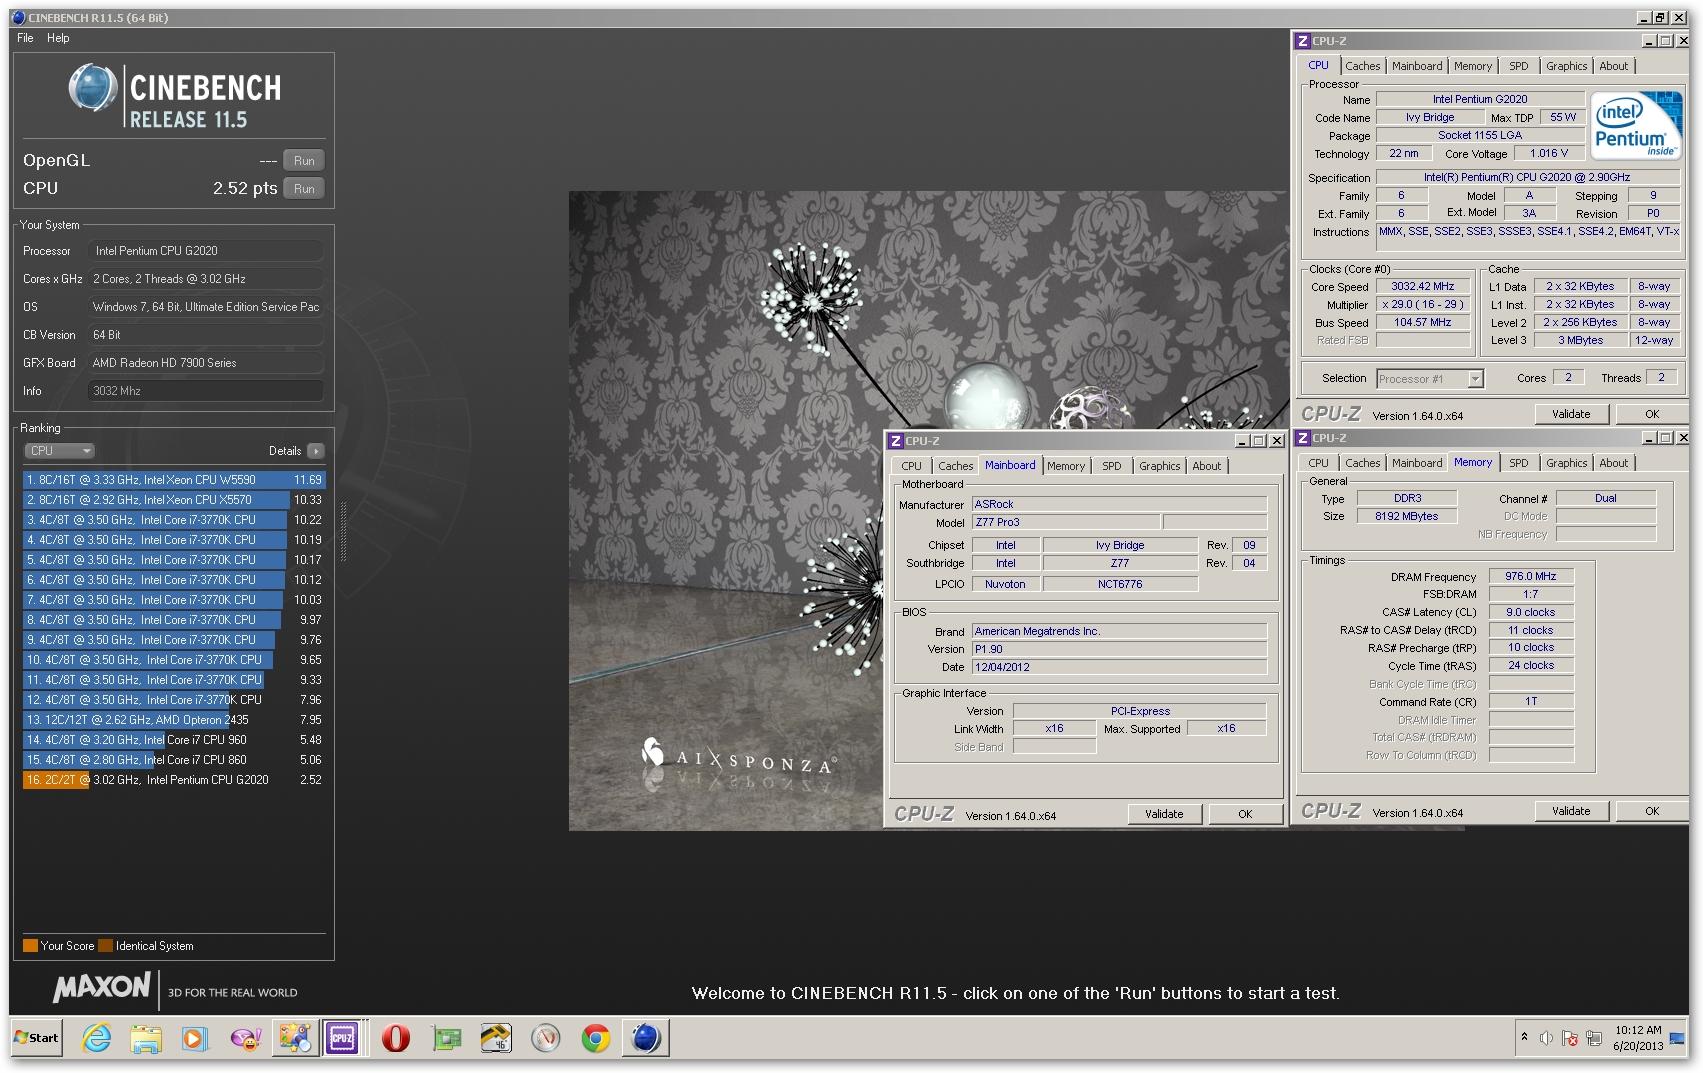Screen dimensions: 1703x1073
Task: Click the Z icon of CPU-Z Mainboard window
Action: [896, 441]
